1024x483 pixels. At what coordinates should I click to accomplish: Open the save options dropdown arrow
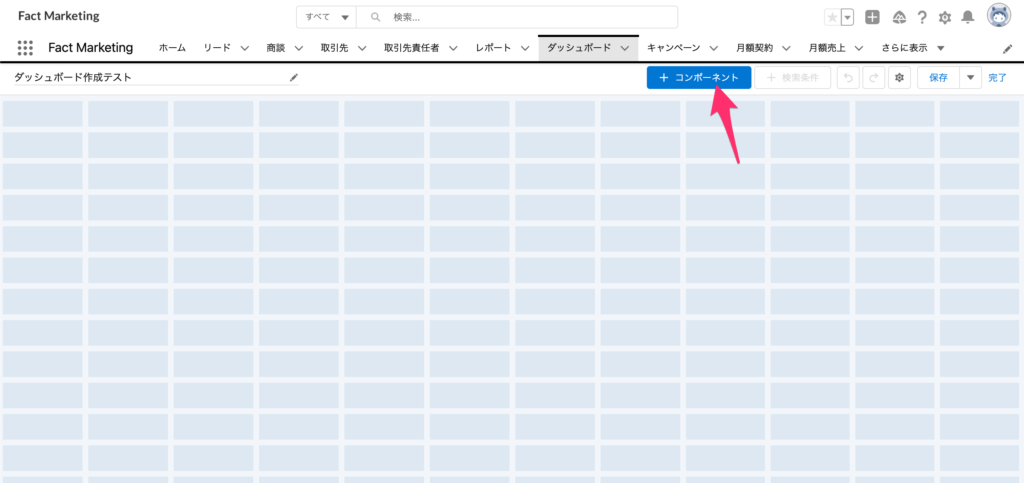pyautogui.click(x=970, y=78)
